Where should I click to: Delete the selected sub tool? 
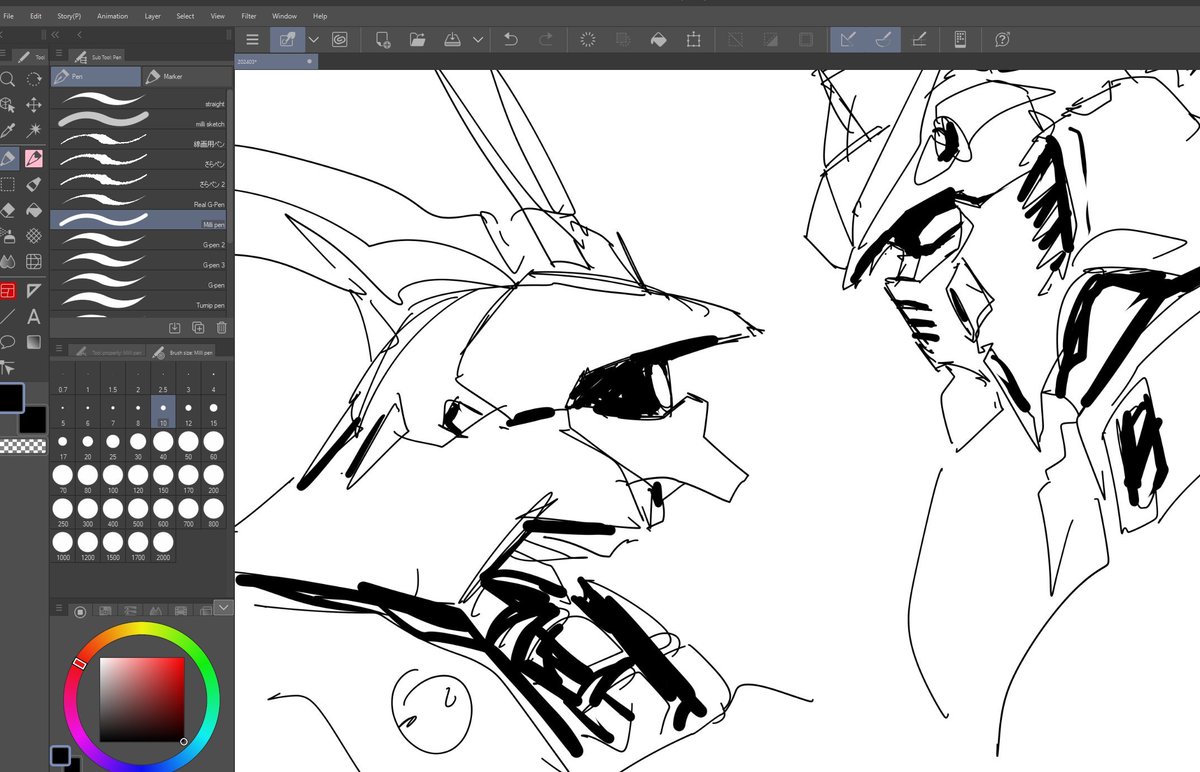[222, 327]
